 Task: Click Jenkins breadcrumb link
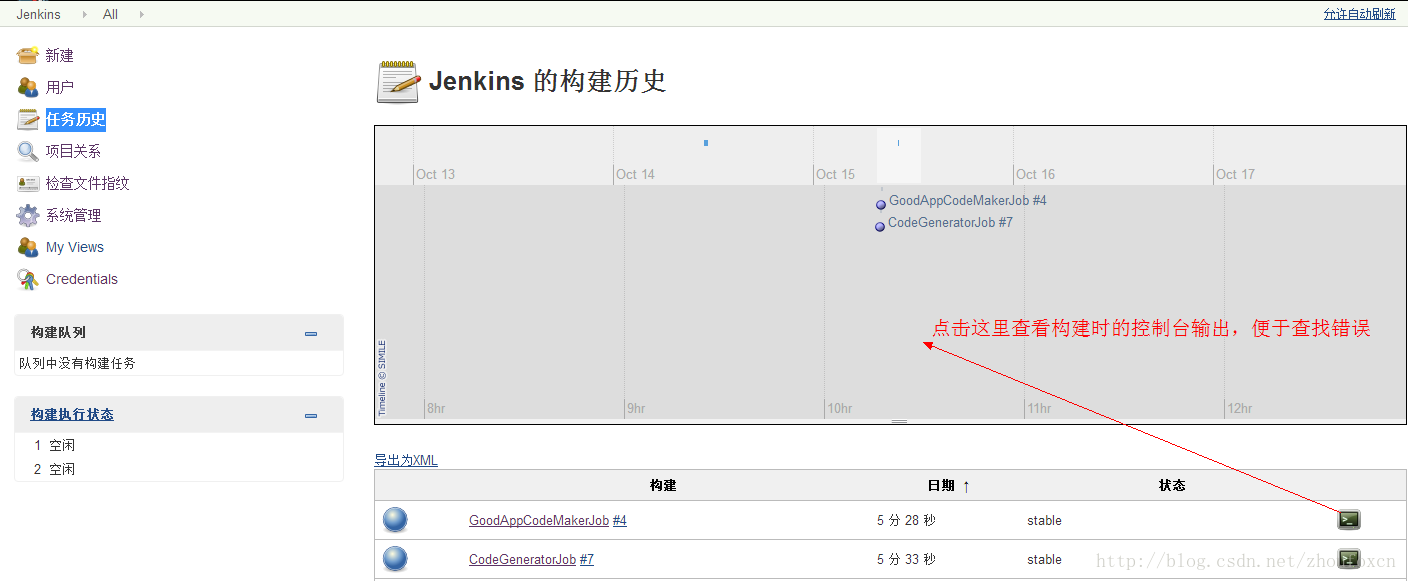click(x=39, y=14)
